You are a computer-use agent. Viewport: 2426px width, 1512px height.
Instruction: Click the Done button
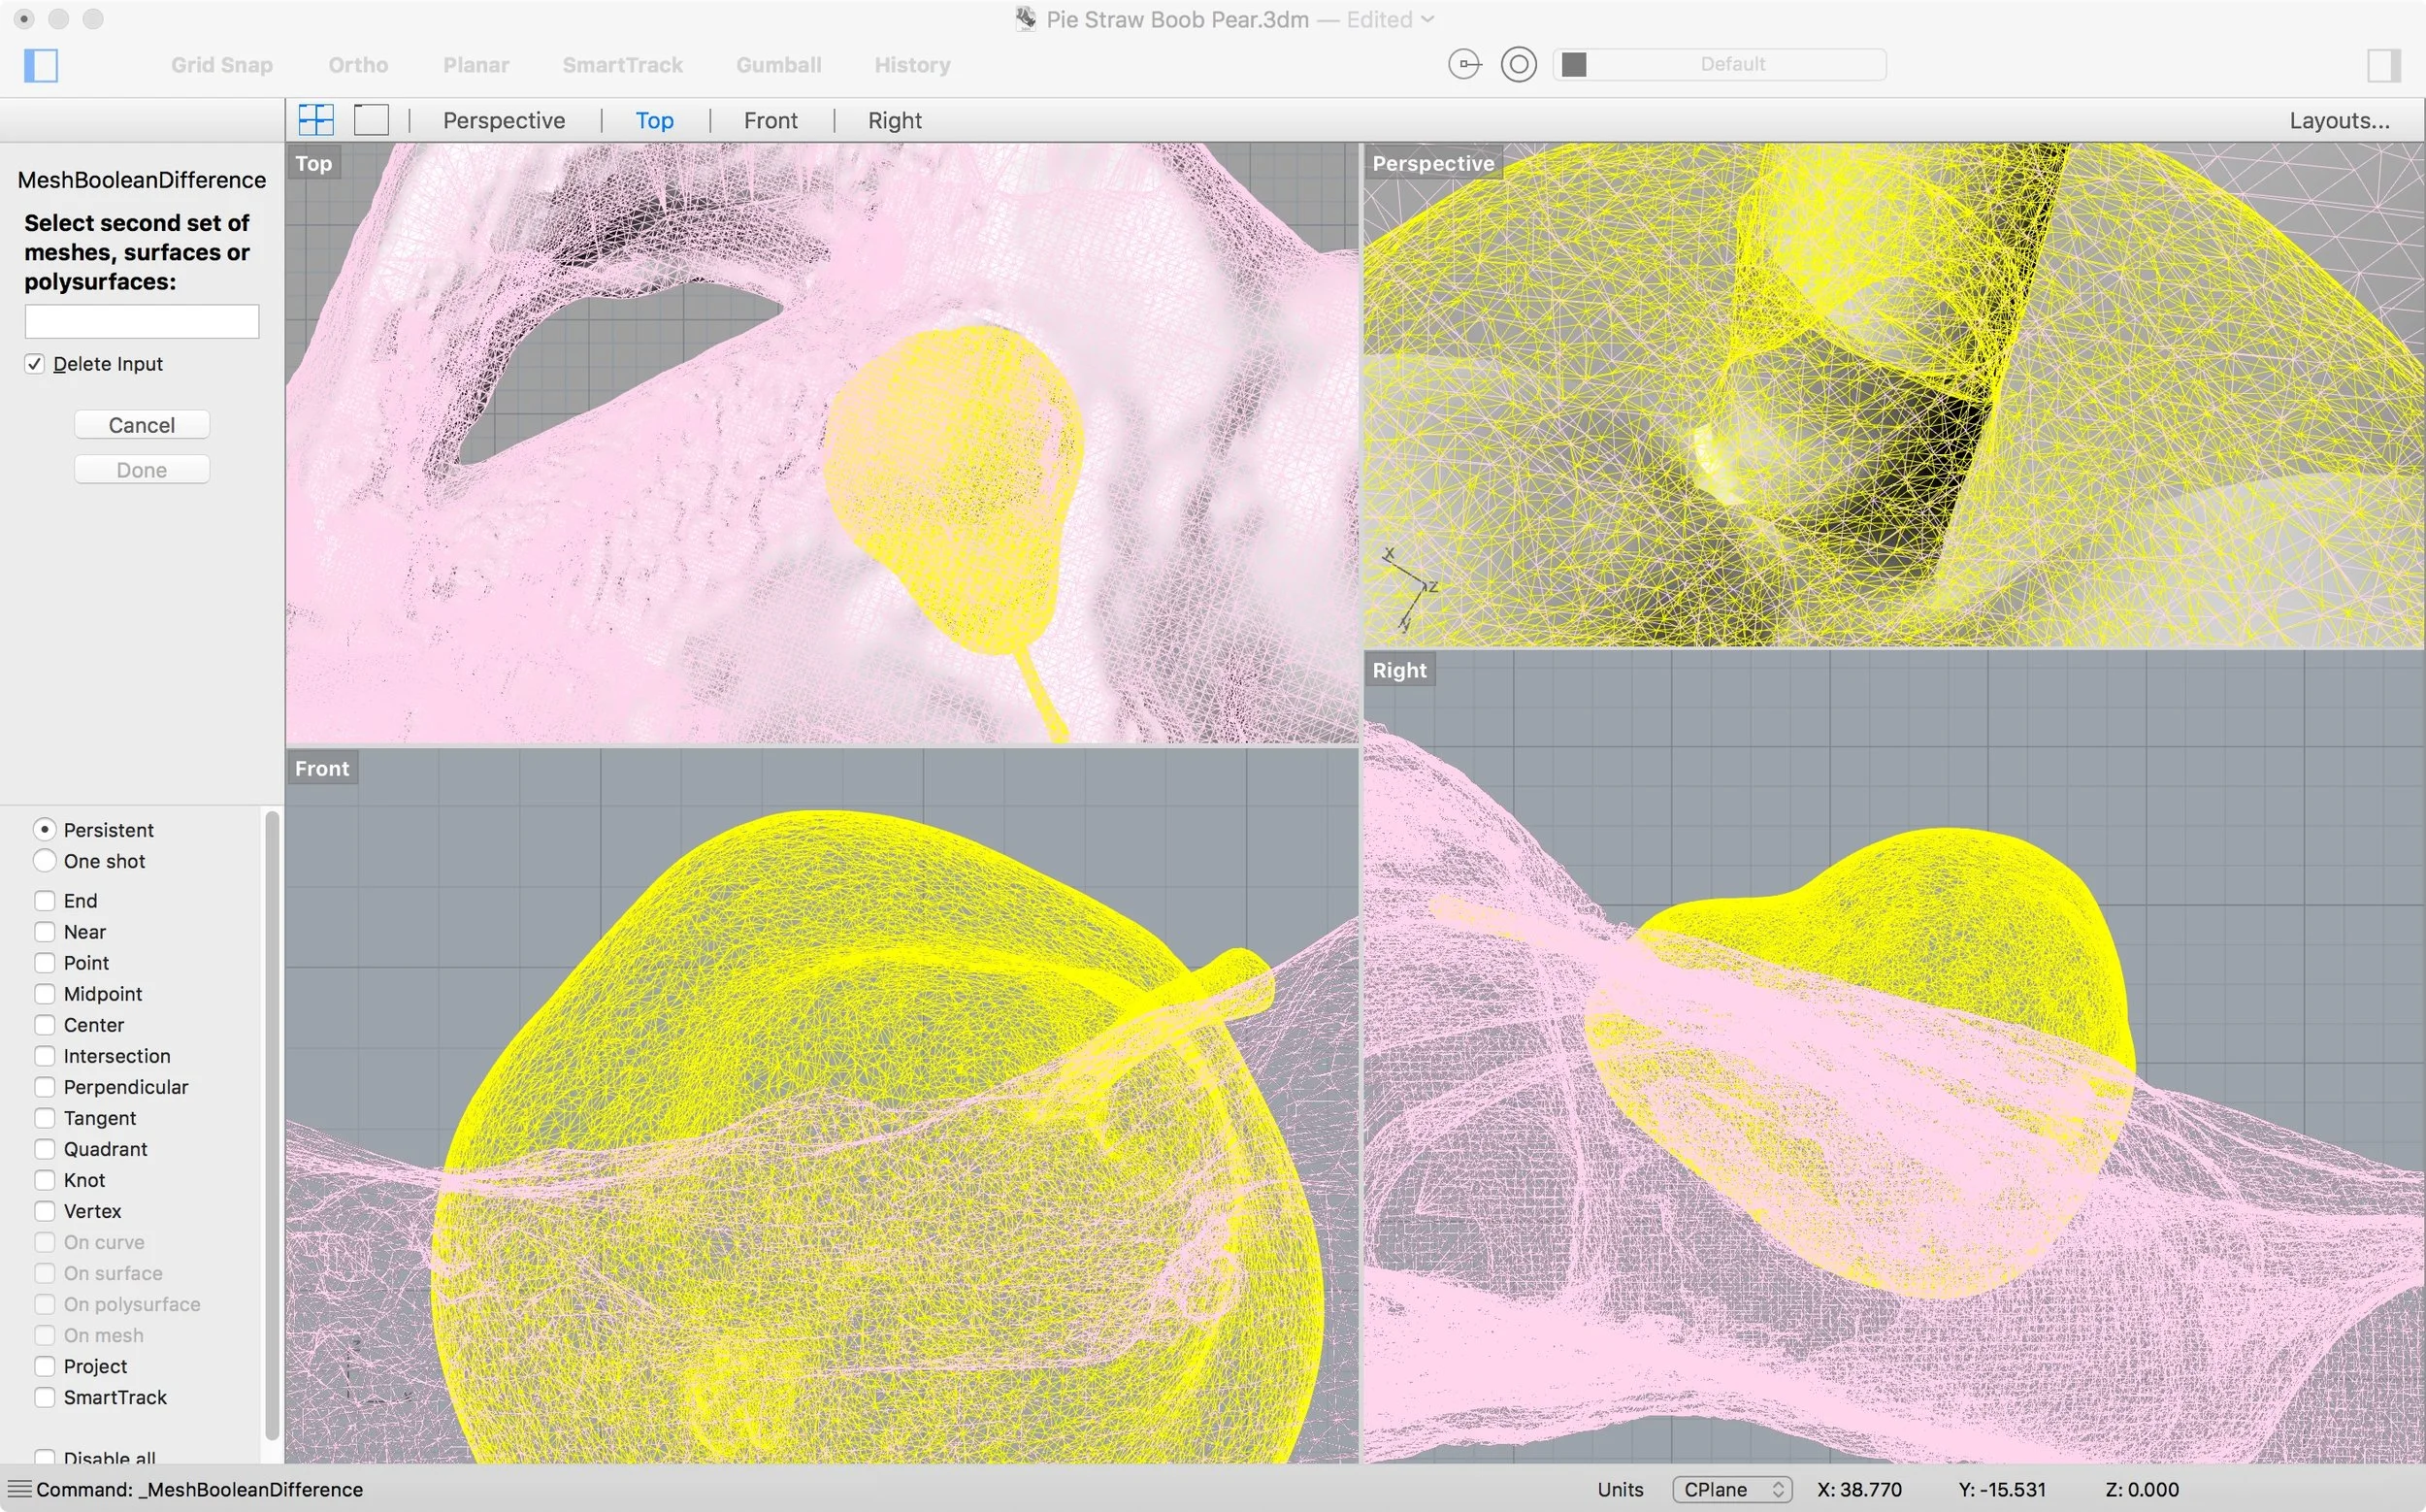pos(142,470)
